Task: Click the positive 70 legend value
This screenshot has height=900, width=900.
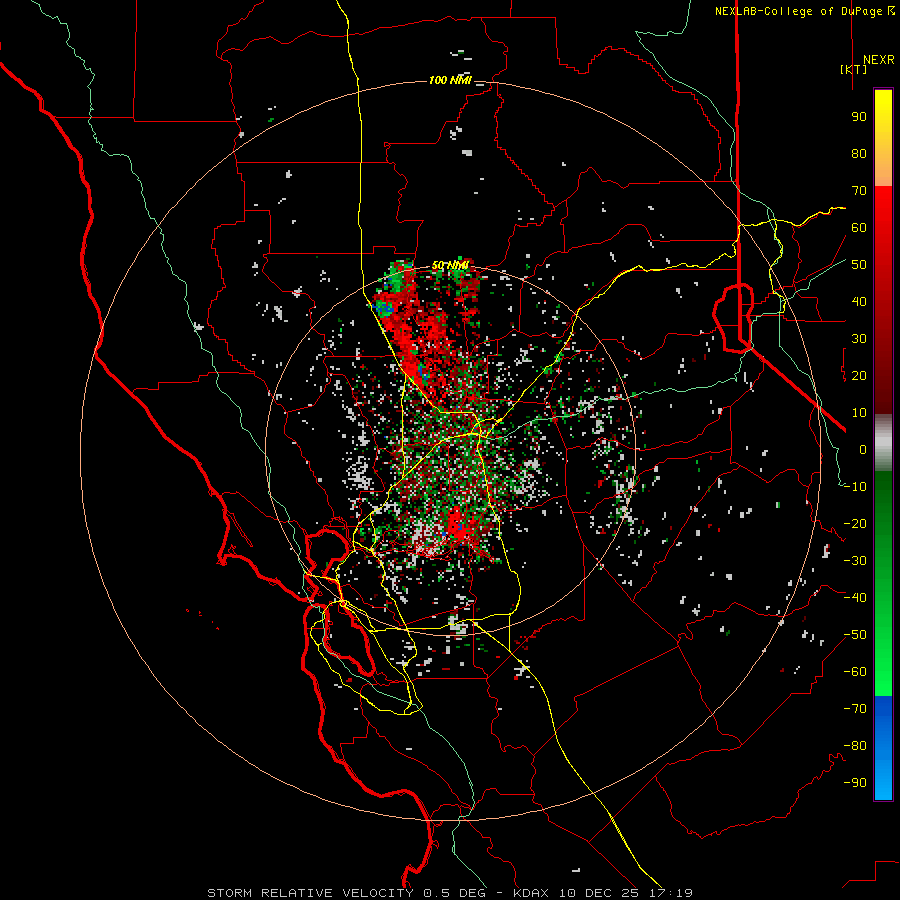Action: (x=859, y=191)
